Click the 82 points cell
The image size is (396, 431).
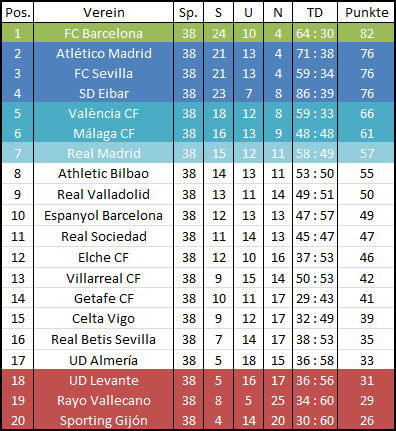[x=366, y=33]
